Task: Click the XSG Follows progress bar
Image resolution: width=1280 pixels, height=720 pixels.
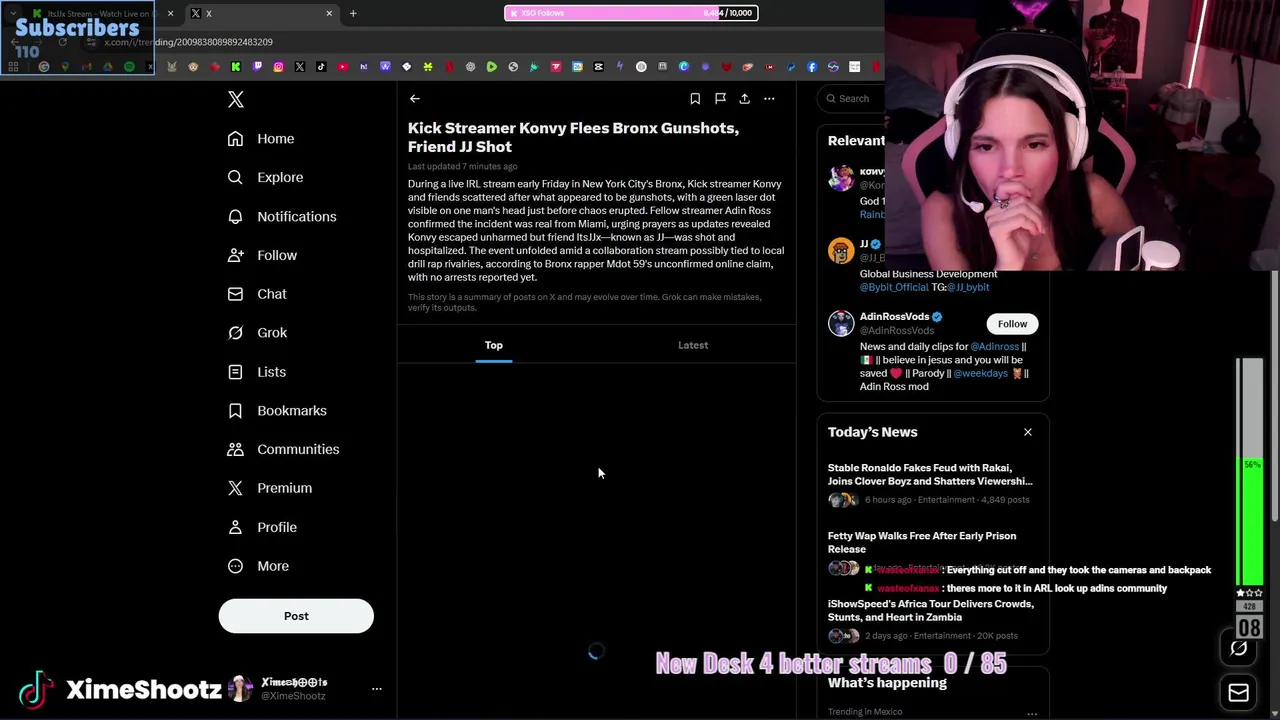Action: pyautogui.click(x=631, y=13)
